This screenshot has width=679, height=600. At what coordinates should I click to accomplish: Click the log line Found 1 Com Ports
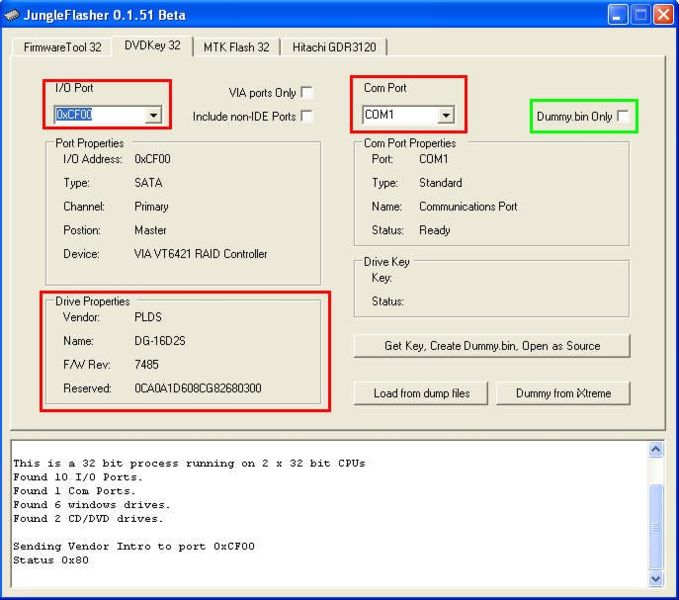[74, 491]
